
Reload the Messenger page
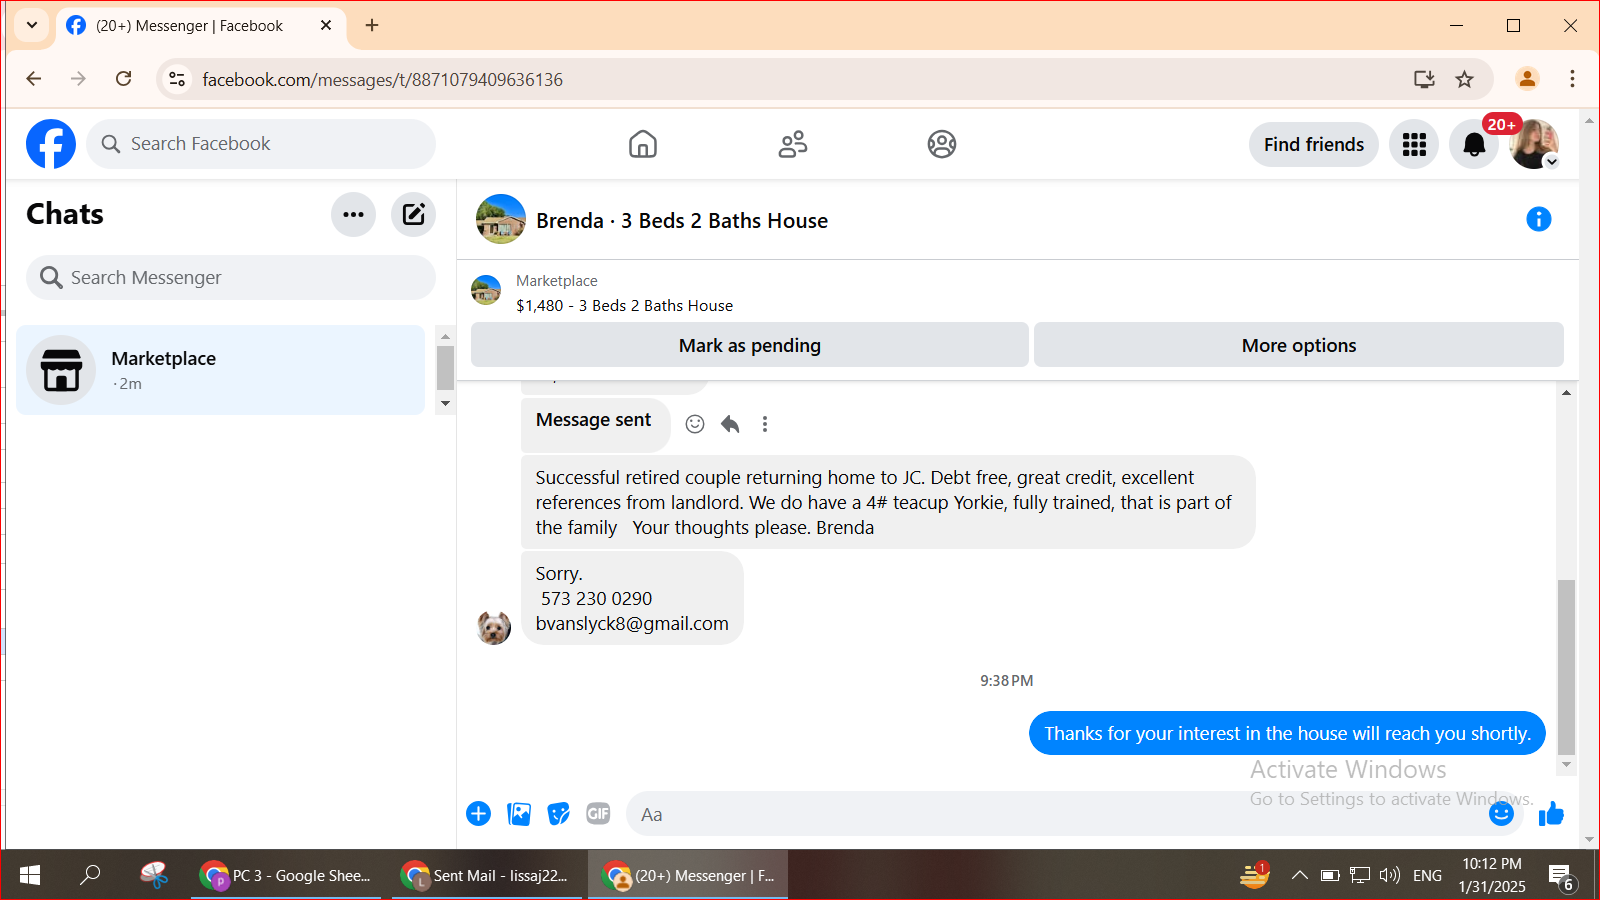pos(123,79)
